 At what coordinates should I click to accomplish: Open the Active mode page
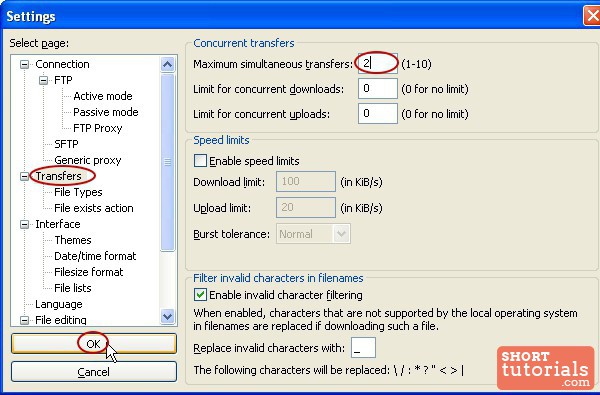pyautogui.click(x=103, y=96)
